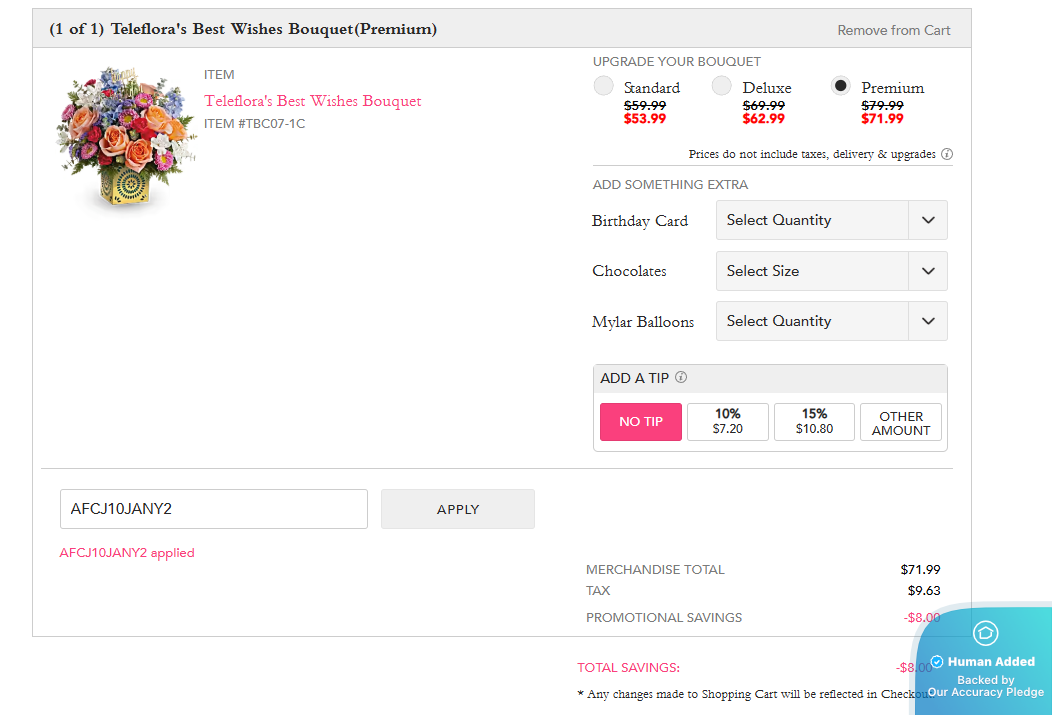Expand the Chocolates size dropdown
This screenshot has height=715, width=1052.
831,271
